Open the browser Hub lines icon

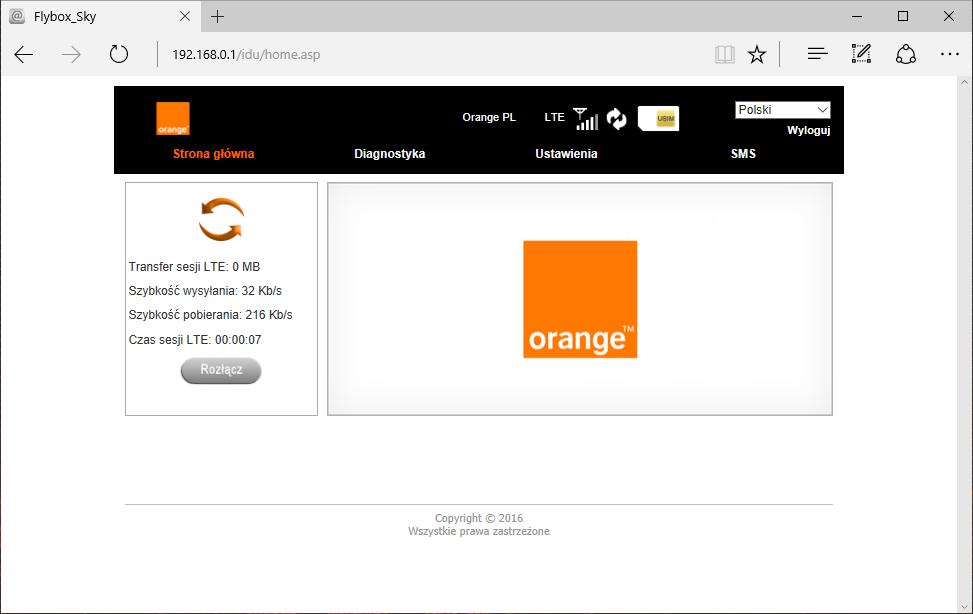pos(817,55)
